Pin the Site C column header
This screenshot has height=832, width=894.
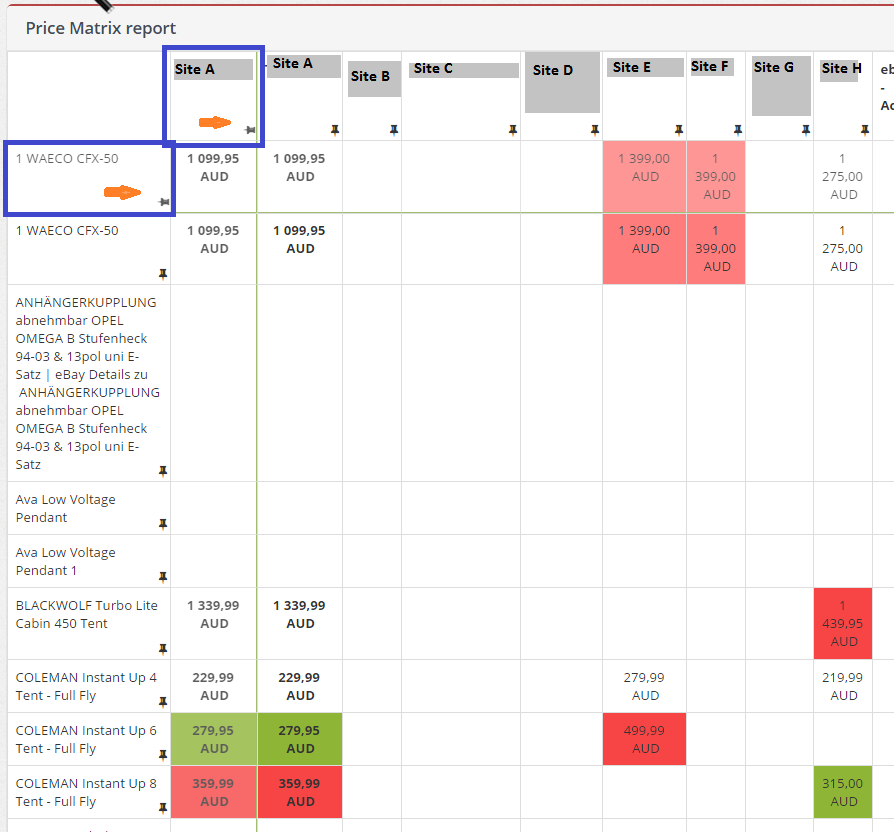513,130
